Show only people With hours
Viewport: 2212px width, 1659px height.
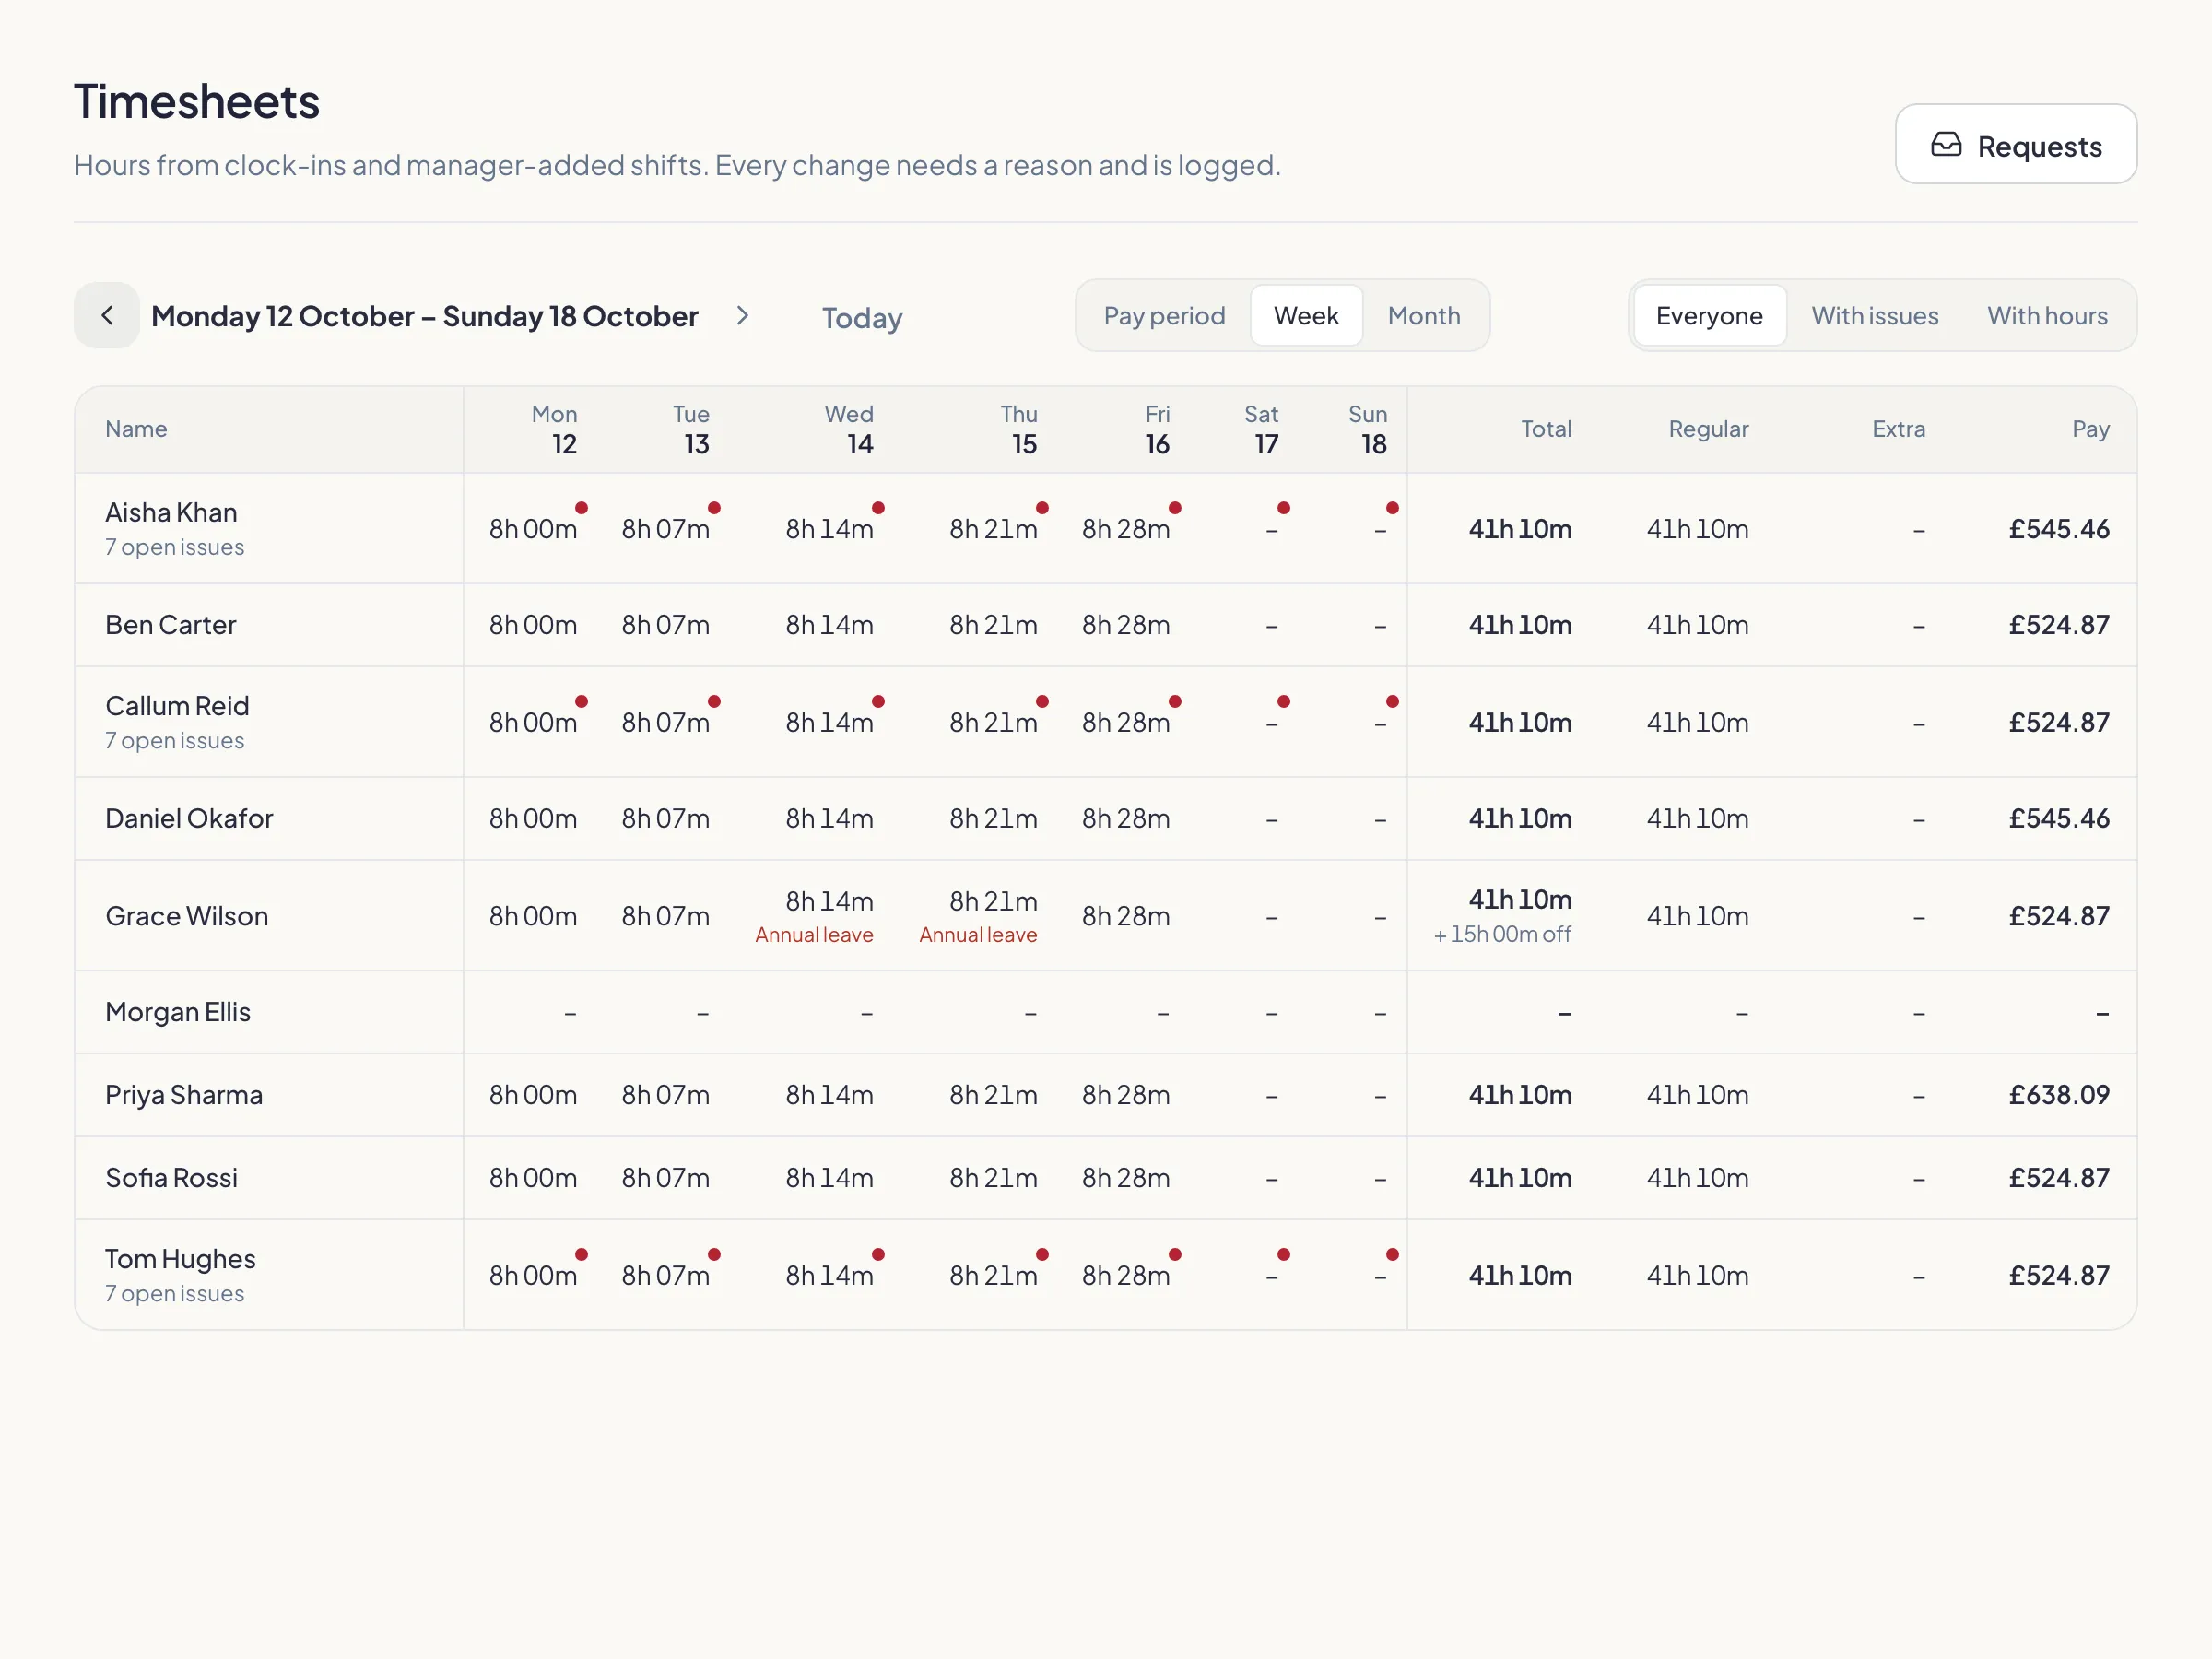click(2047, 316)
